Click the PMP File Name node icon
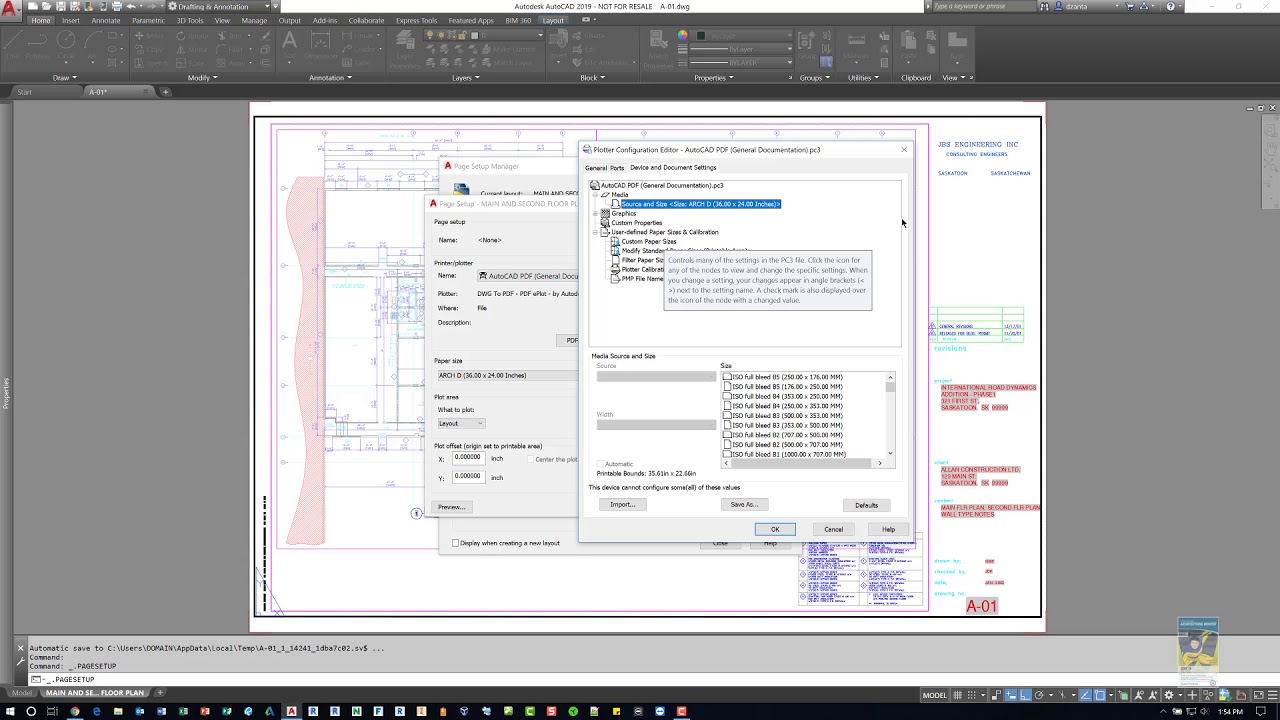This screenshot has height=720, width=1280. [615, 279]
